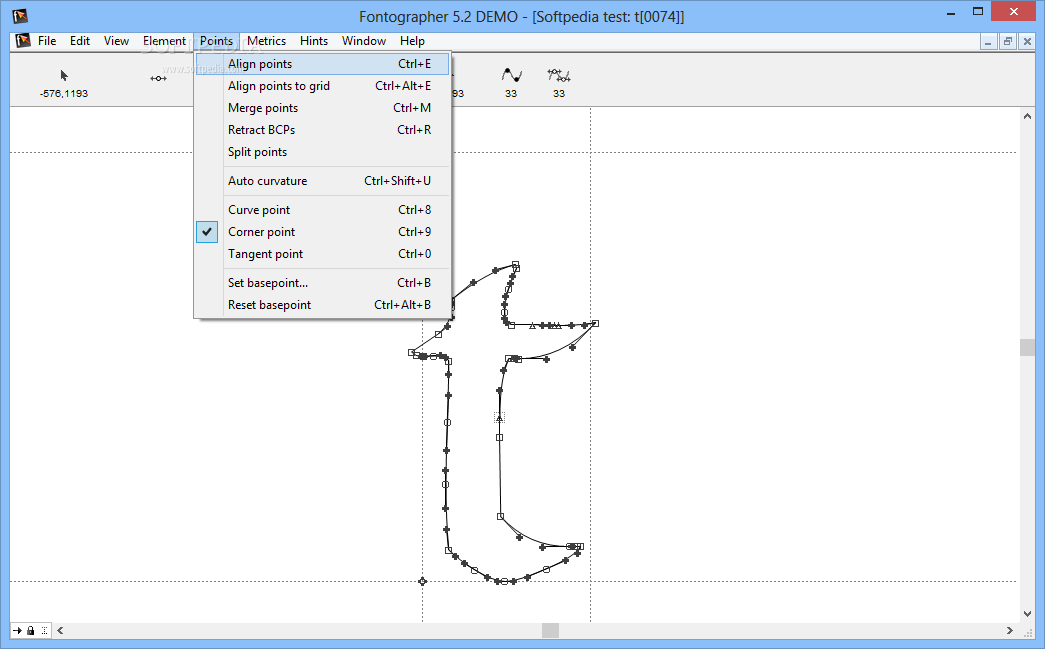Choose Auto curvature option
The height and width of the screenshot is (649, 1045).
coord(323,181)
